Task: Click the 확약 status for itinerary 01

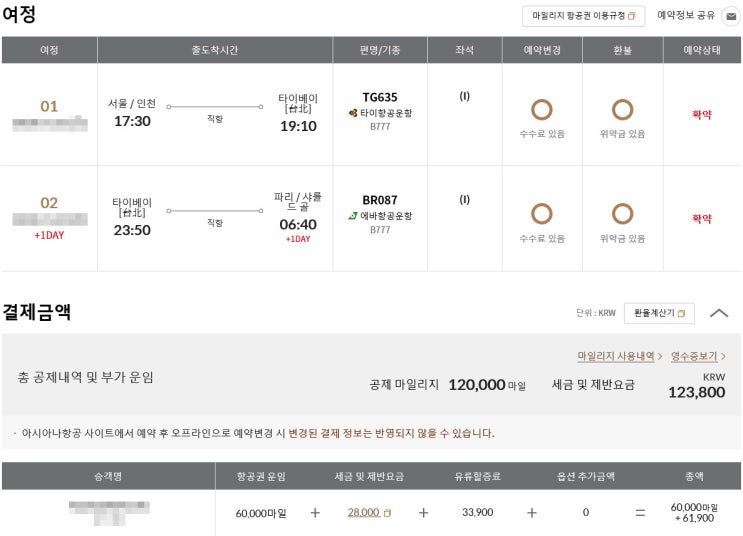Action: (702, 115)
